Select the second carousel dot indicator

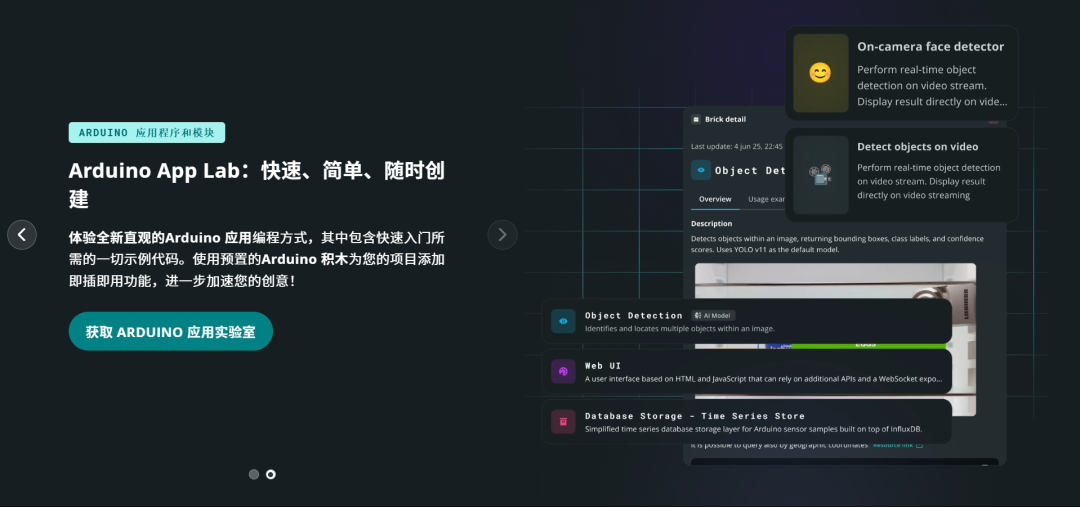271,475
